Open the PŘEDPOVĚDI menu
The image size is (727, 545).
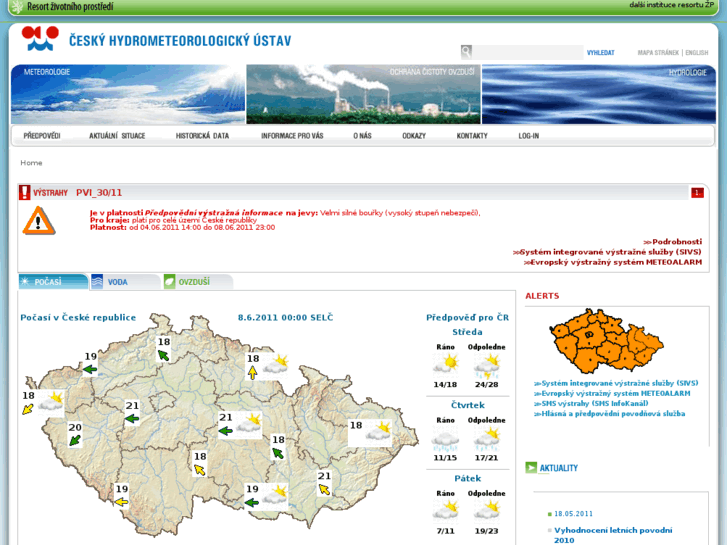point(42,136)
